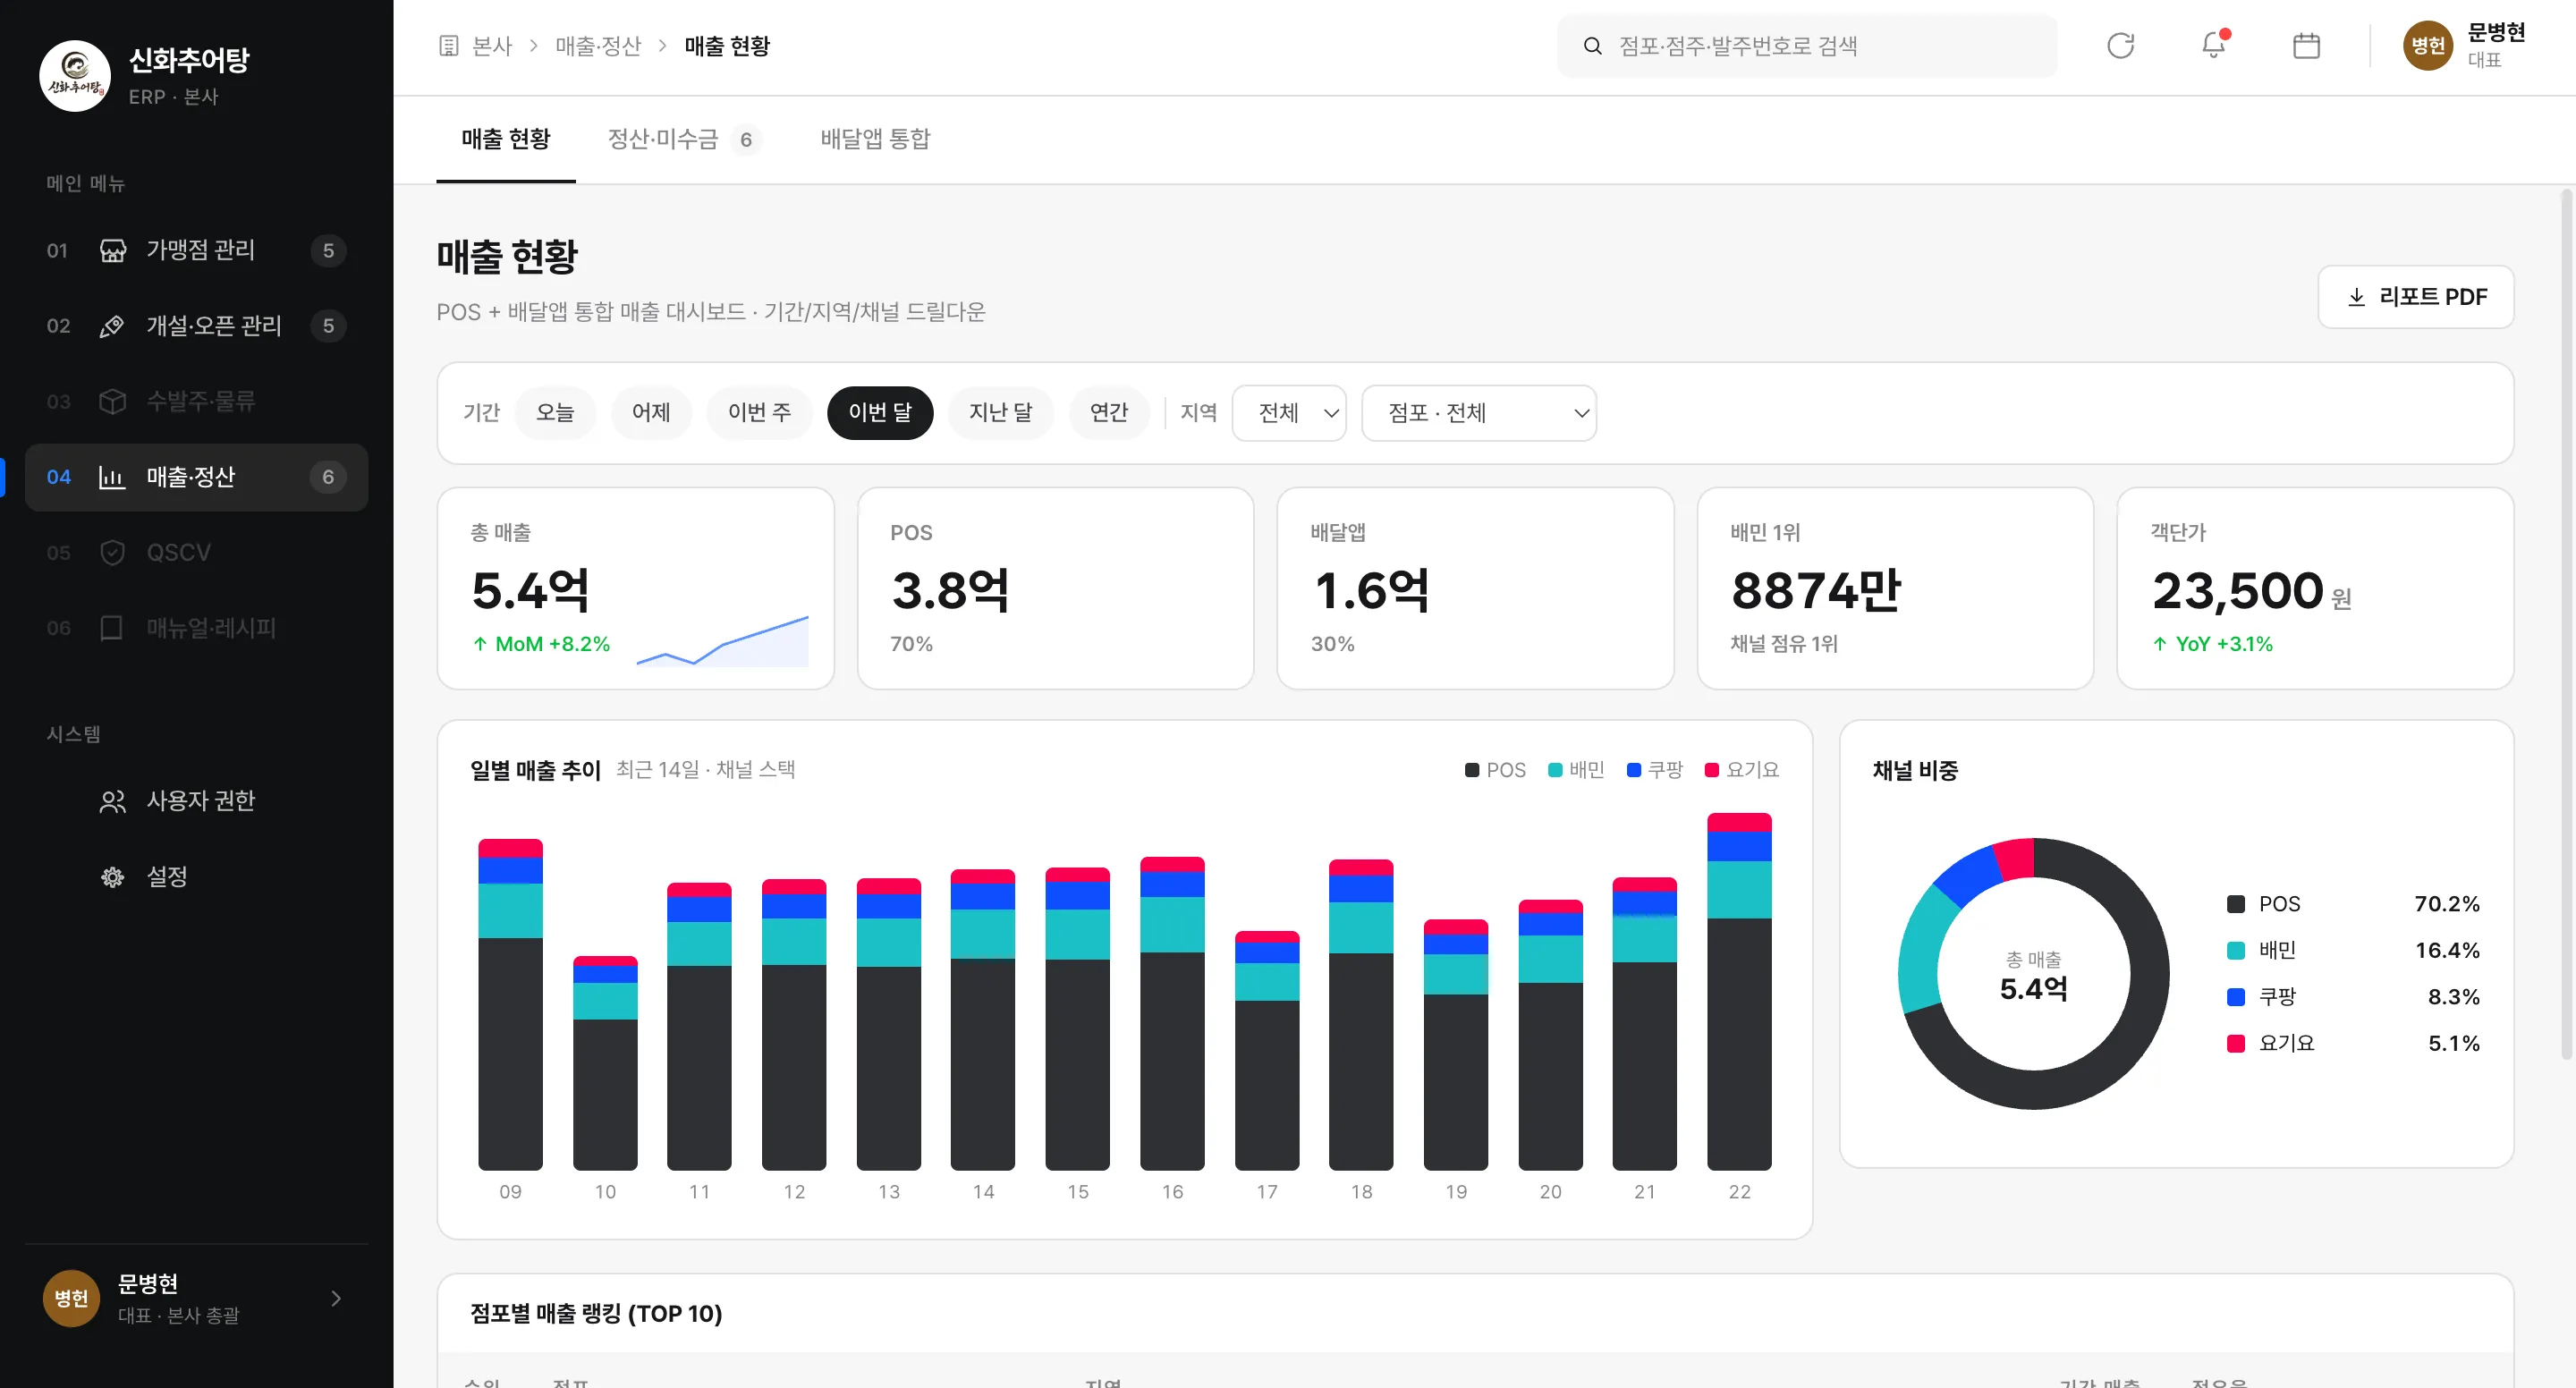Click the badge 5 beside 가맹점 관리

click(x=328, y=250)
